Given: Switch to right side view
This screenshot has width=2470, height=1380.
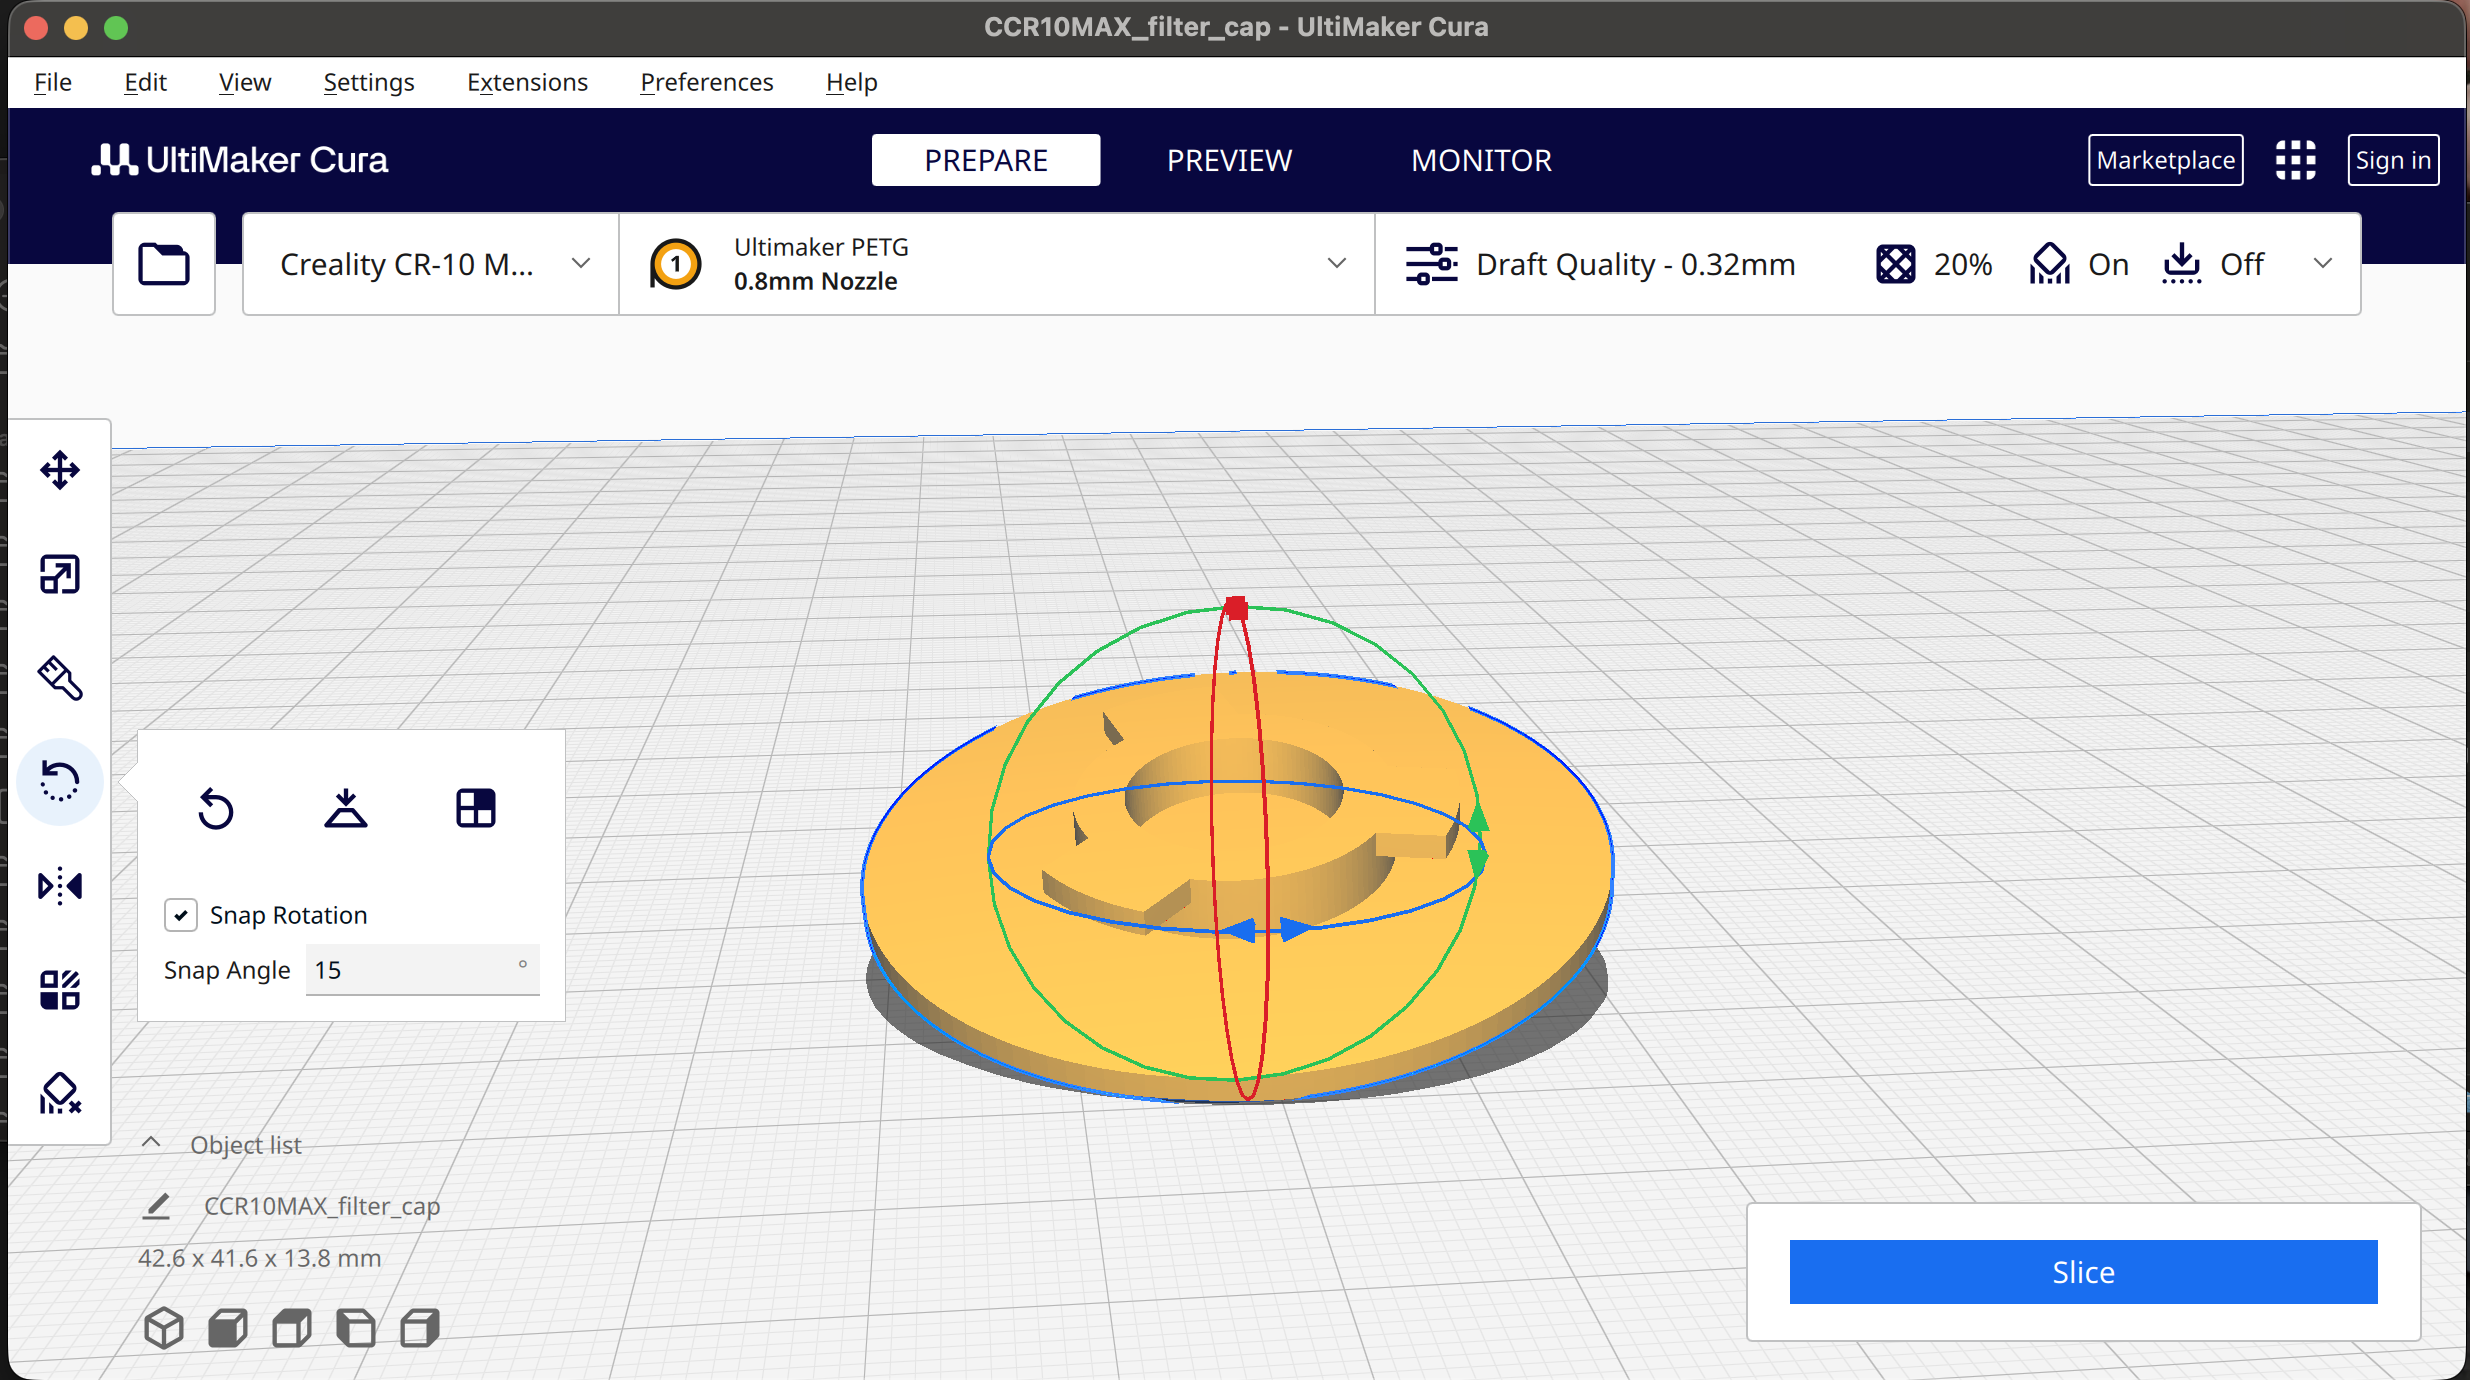Looking at the screenshot, I should pyautogui.click(x=420, y=1328).
